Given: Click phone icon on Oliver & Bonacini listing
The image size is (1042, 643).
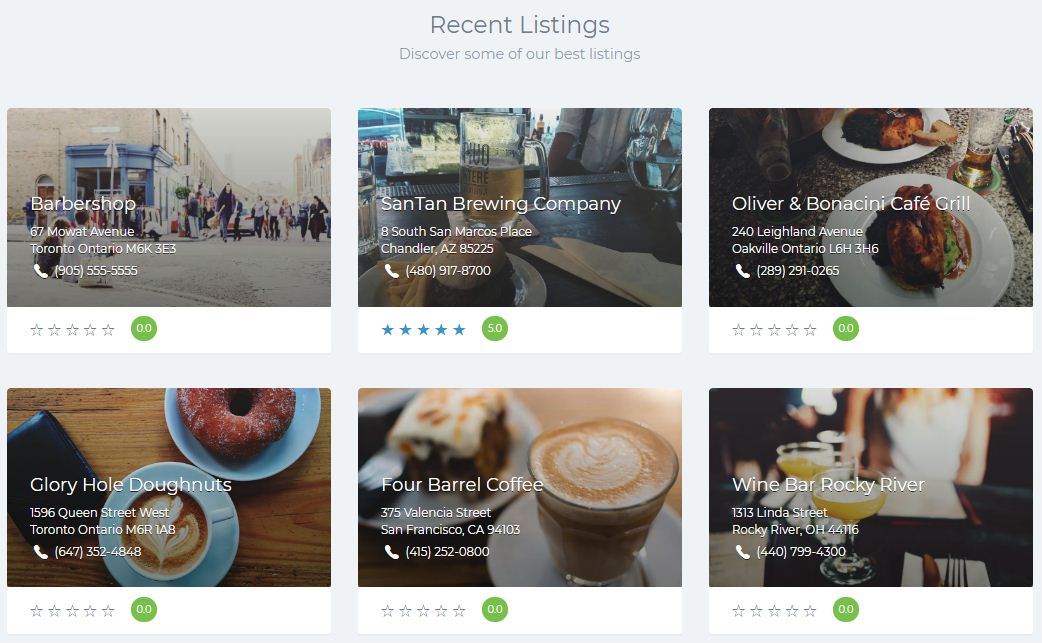Looking at the screenshot, I should point(743,271).
